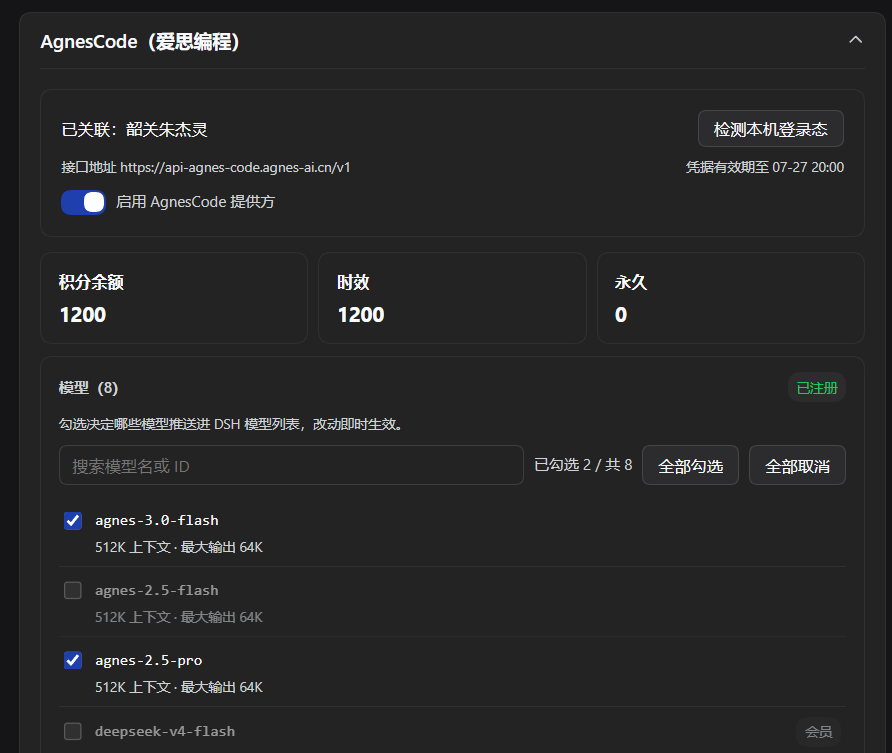Click the 已关联:韶关朱杰灵 text
892x753 pixels.
point(134,130)
